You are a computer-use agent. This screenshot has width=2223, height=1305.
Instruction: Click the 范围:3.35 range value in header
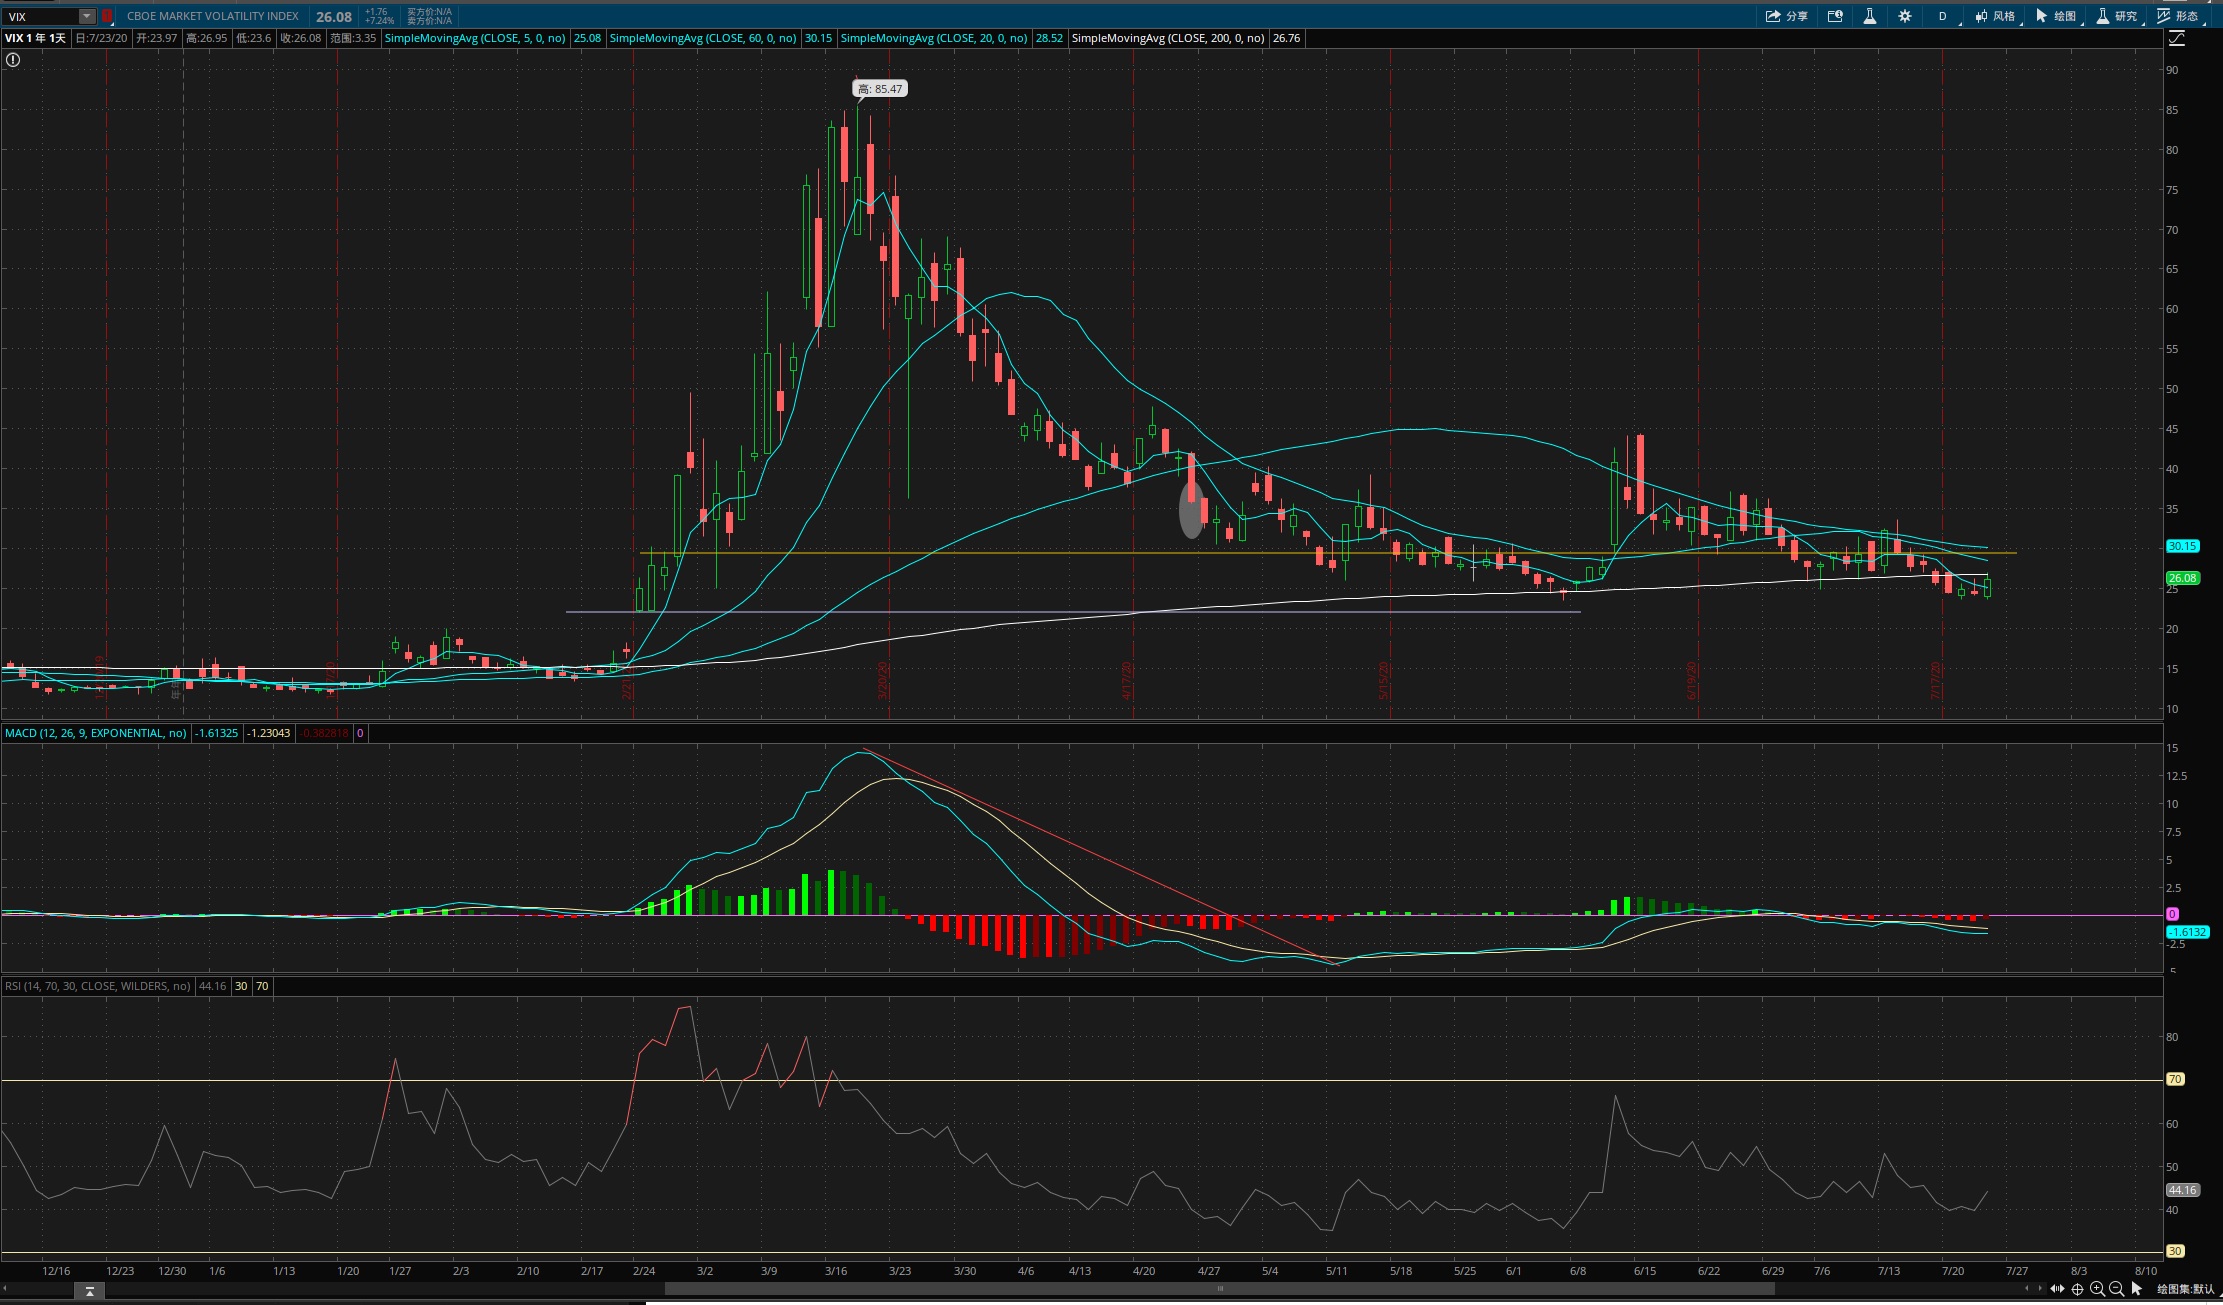(353, 38)
